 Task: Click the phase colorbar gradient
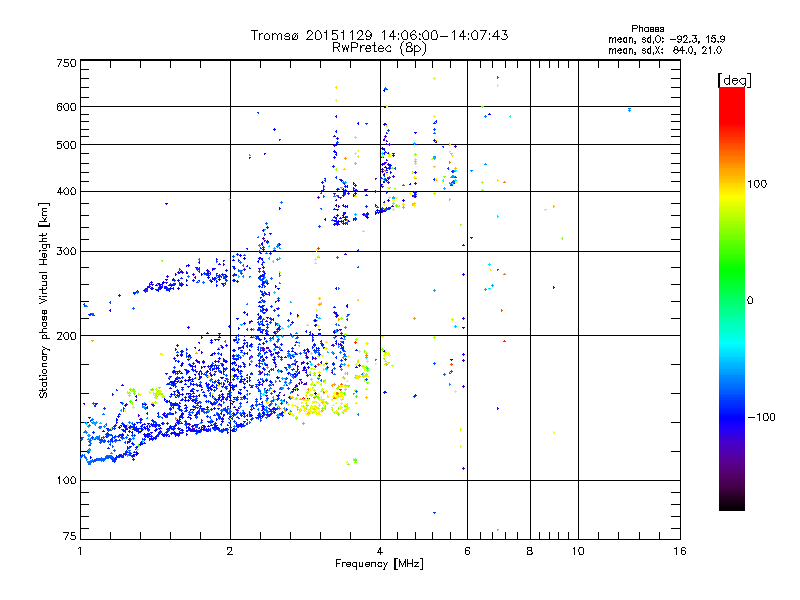pos(732,298)
